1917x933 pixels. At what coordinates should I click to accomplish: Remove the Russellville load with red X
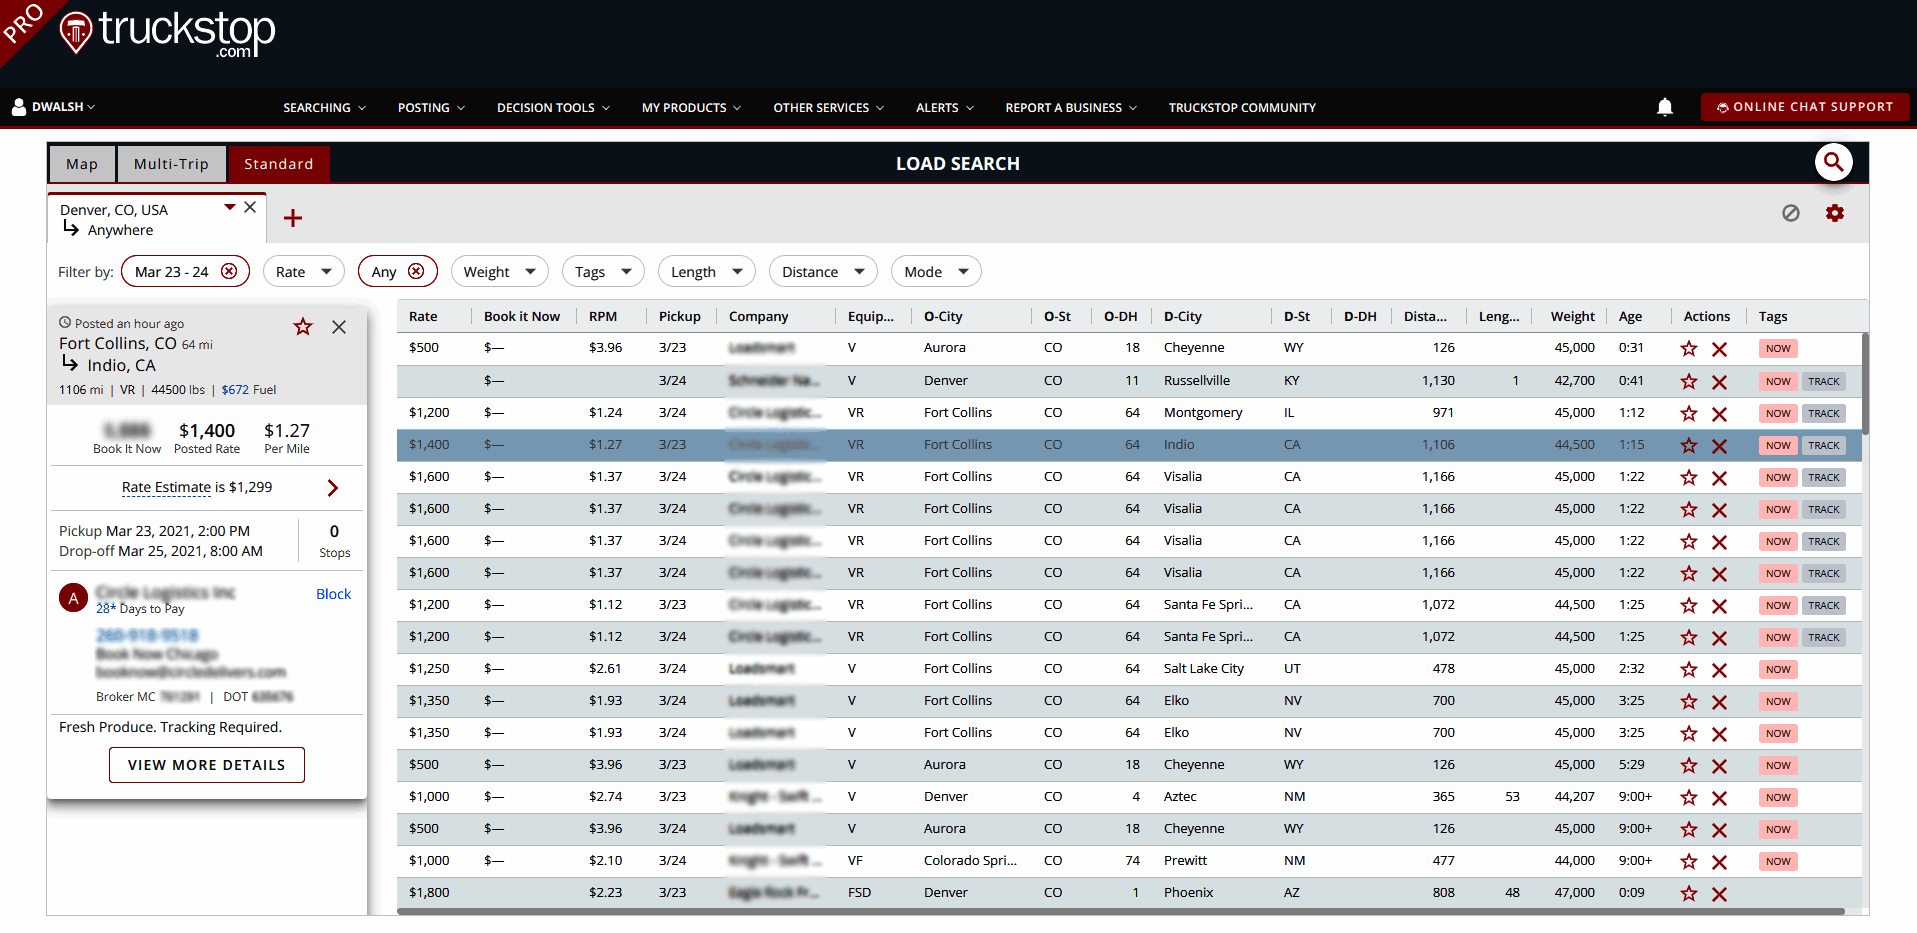pyautogui.click(x=1719, y=382)
